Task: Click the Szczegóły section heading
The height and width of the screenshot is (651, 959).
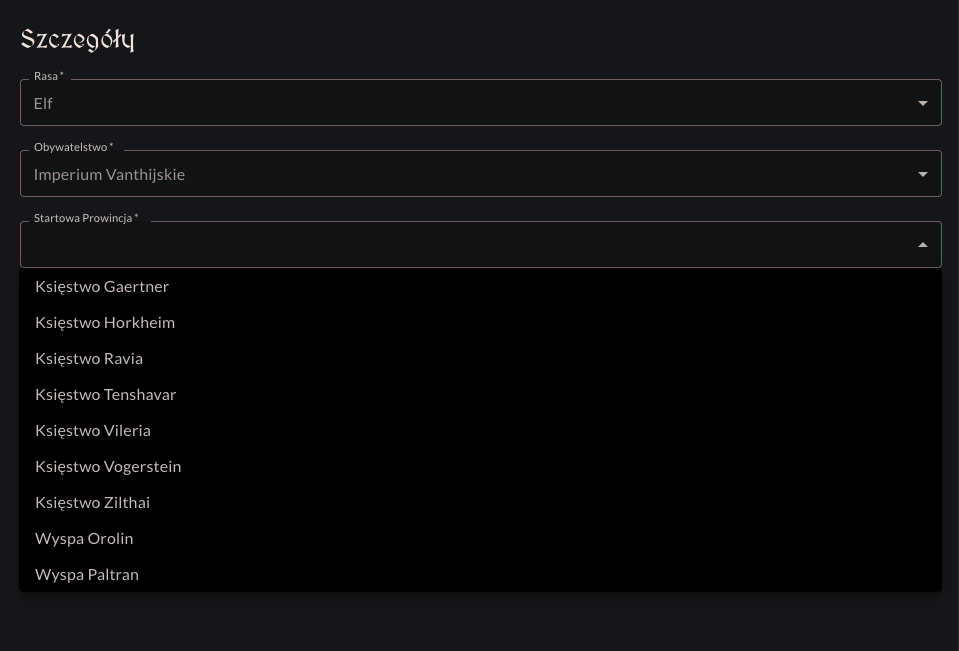Action: click(x=77, y=39)
